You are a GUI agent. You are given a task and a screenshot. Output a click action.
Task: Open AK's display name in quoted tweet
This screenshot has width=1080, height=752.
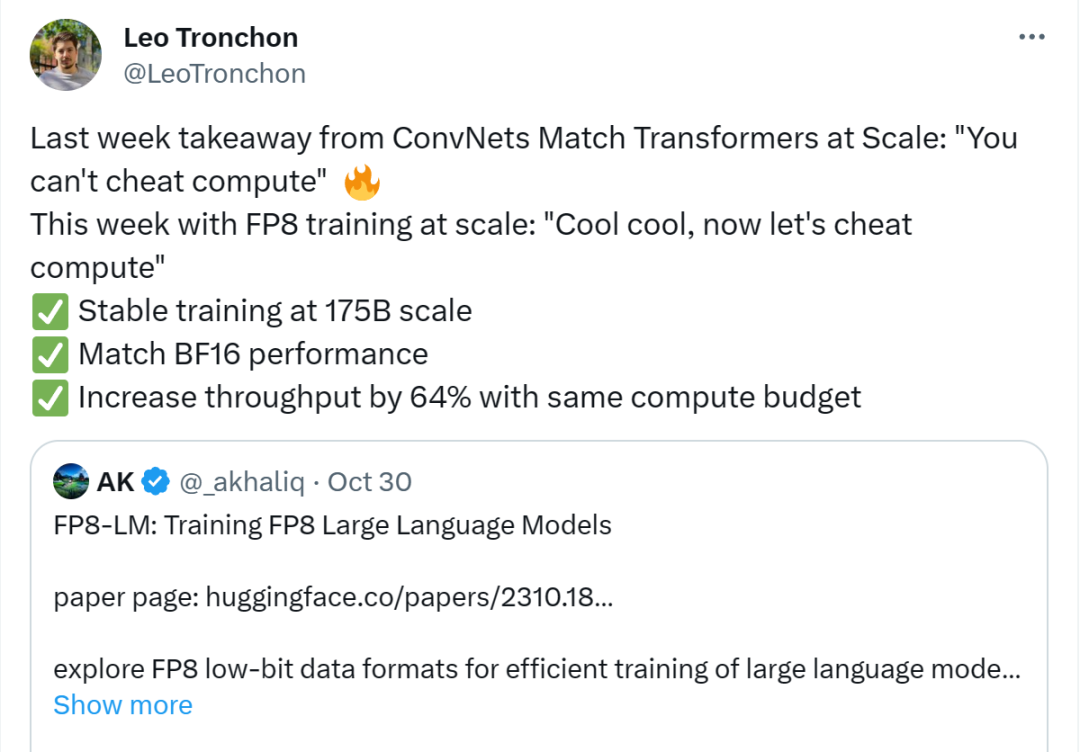point(116,482)
